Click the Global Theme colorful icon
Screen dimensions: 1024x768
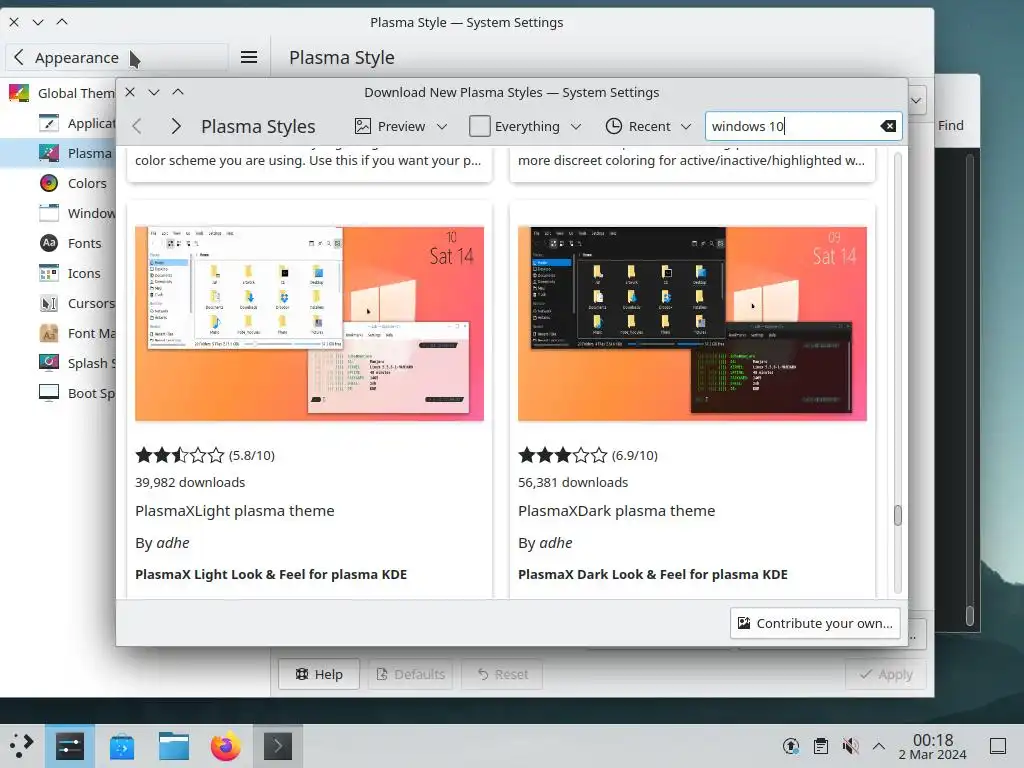click(x=19, y=93)
